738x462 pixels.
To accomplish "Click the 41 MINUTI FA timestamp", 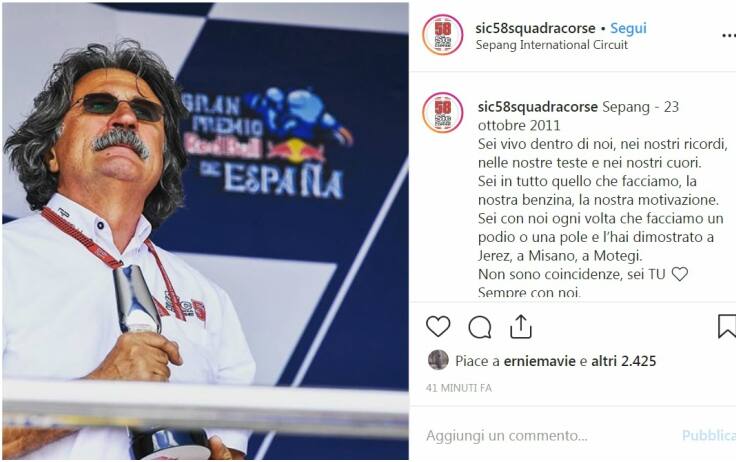I will pos(459,388).
